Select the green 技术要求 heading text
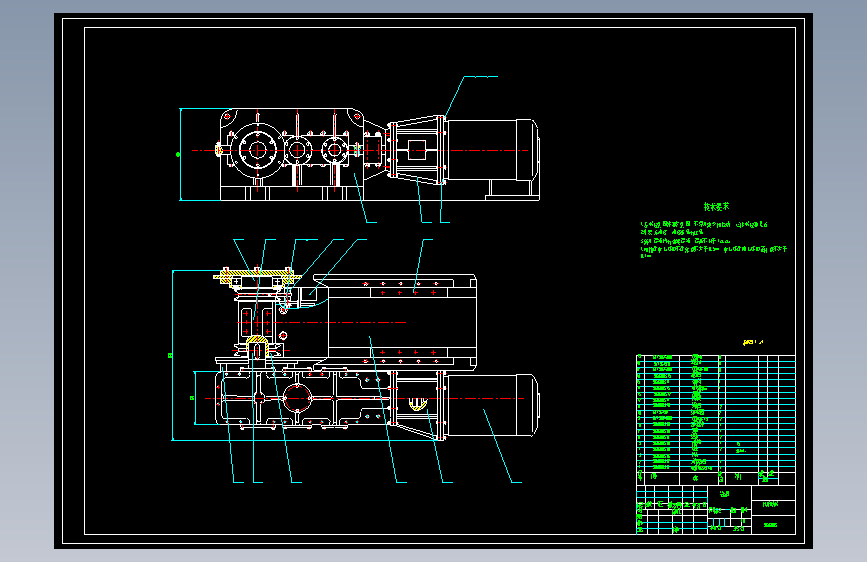 coord(716,207)
